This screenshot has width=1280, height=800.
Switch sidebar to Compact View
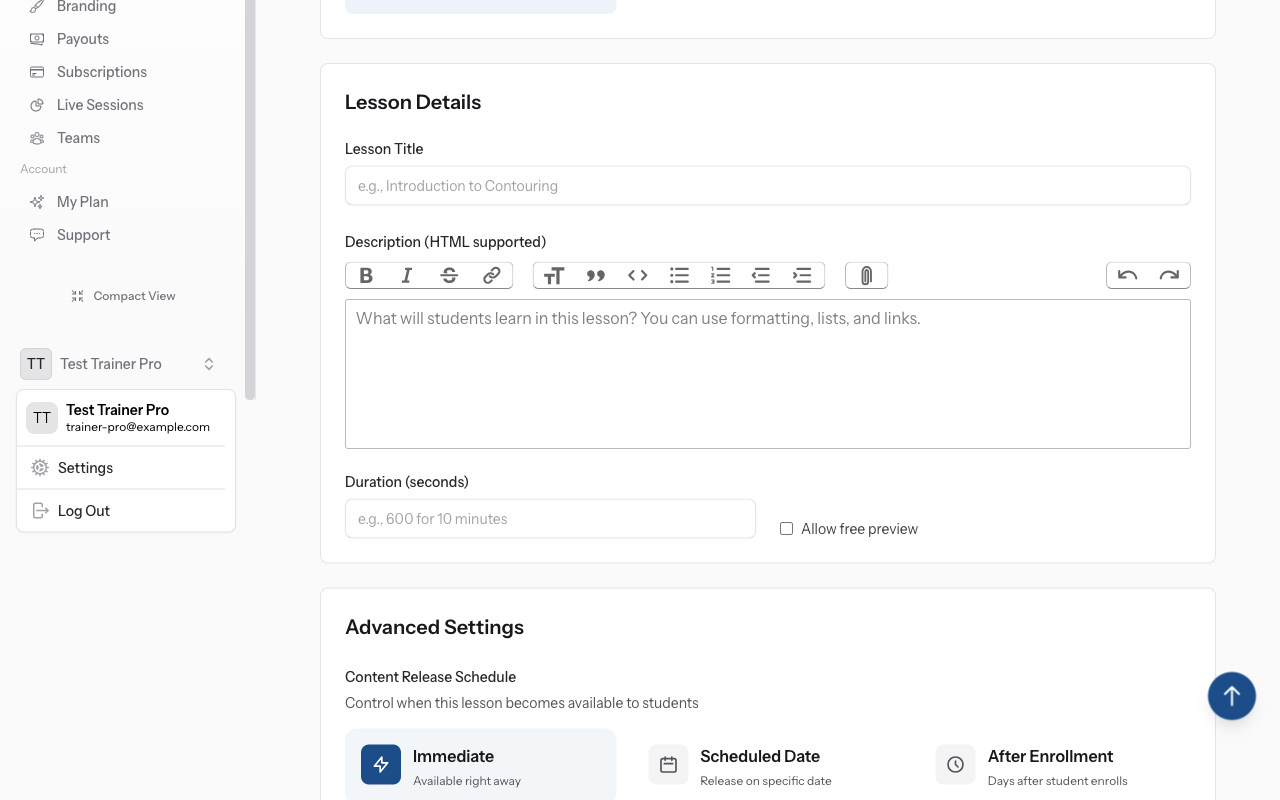click(x=123, y=296)
